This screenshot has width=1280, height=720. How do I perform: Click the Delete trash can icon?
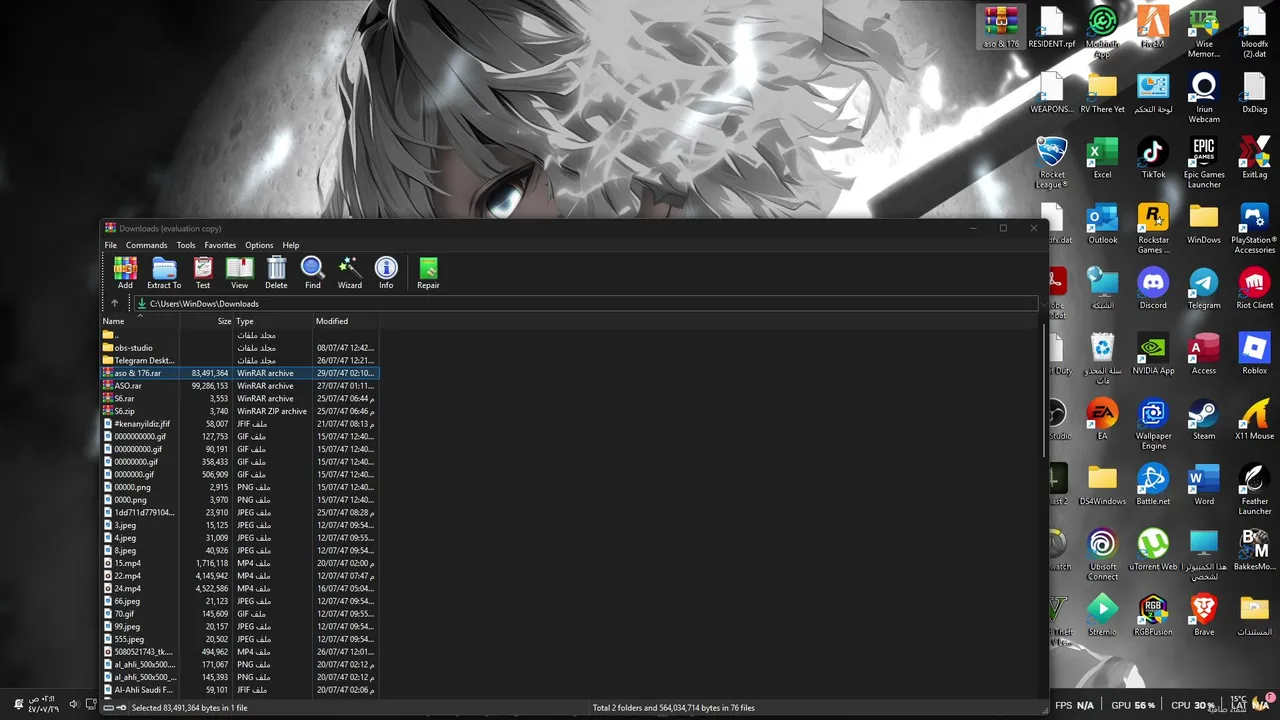click(x=276, y=273)
